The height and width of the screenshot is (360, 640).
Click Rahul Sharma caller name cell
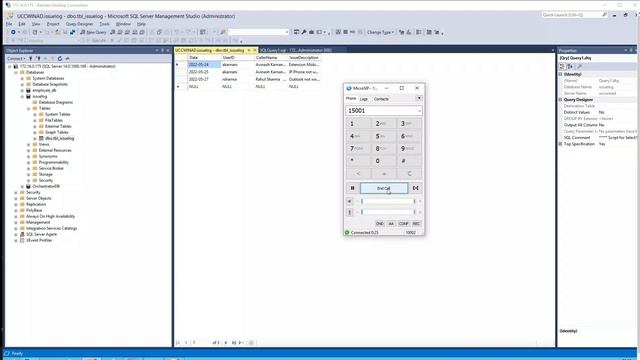pos(270,79)
